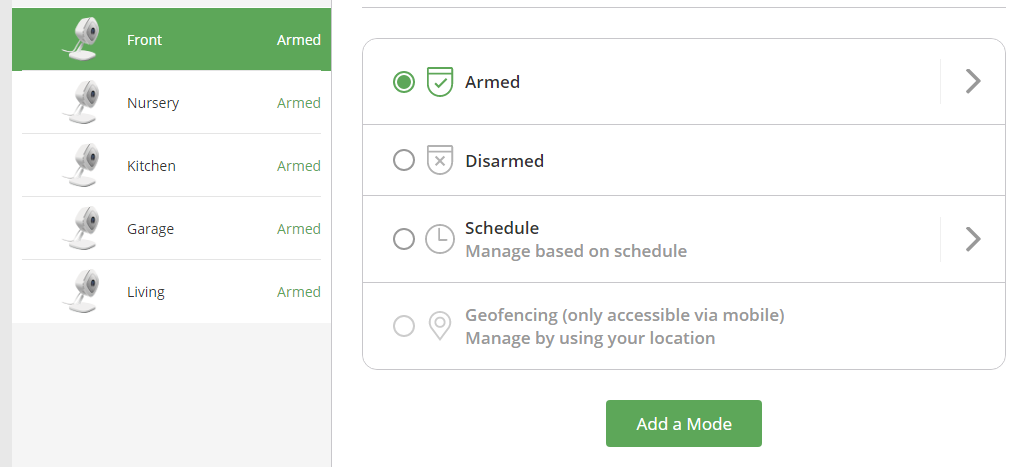Click the Geofencing location pin icon
Image resolution: width=1014 pixels, height=467 pixels.
440,326
